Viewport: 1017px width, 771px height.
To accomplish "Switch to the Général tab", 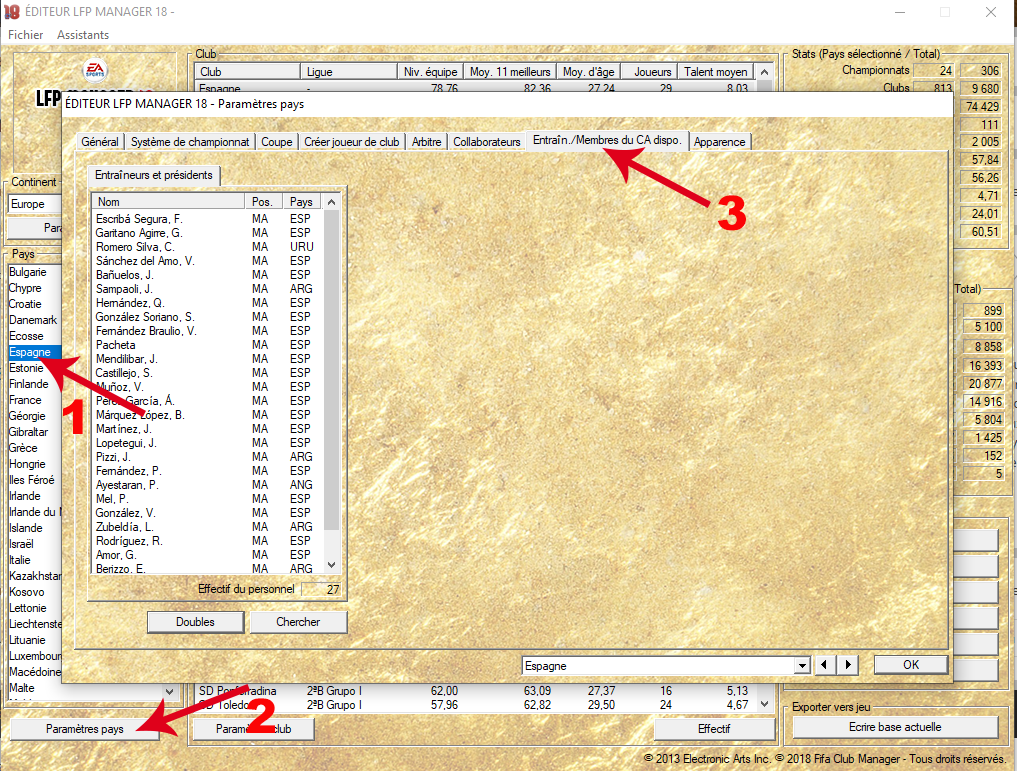I will pyautogui.click(x=100, y=142).
